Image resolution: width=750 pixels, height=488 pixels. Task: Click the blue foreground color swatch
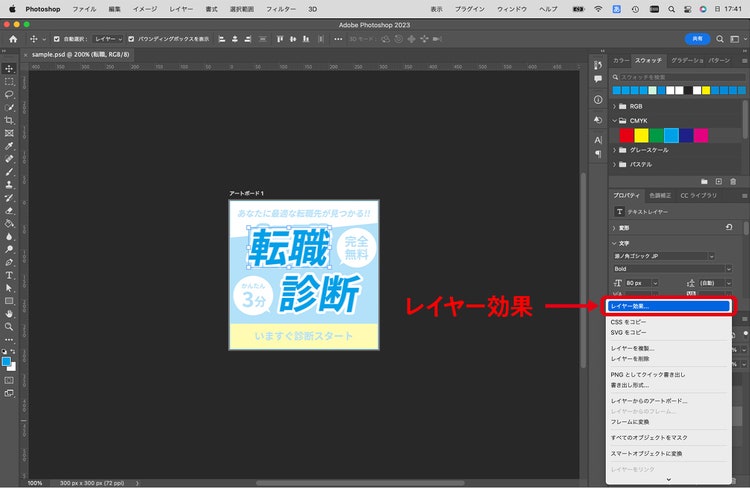click(x=6, y=362)
